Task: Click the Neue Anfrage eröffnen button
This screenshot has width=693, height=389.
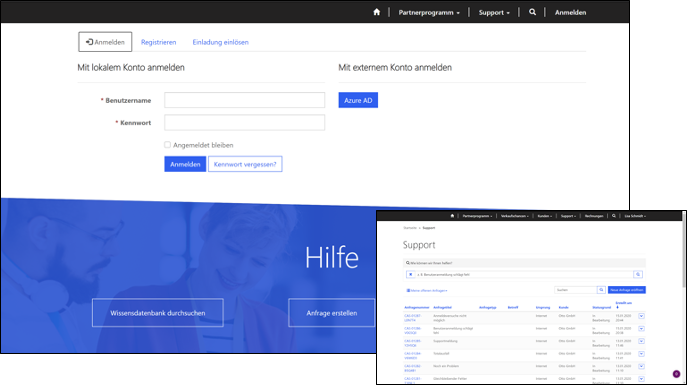Action: coord(627,290)
